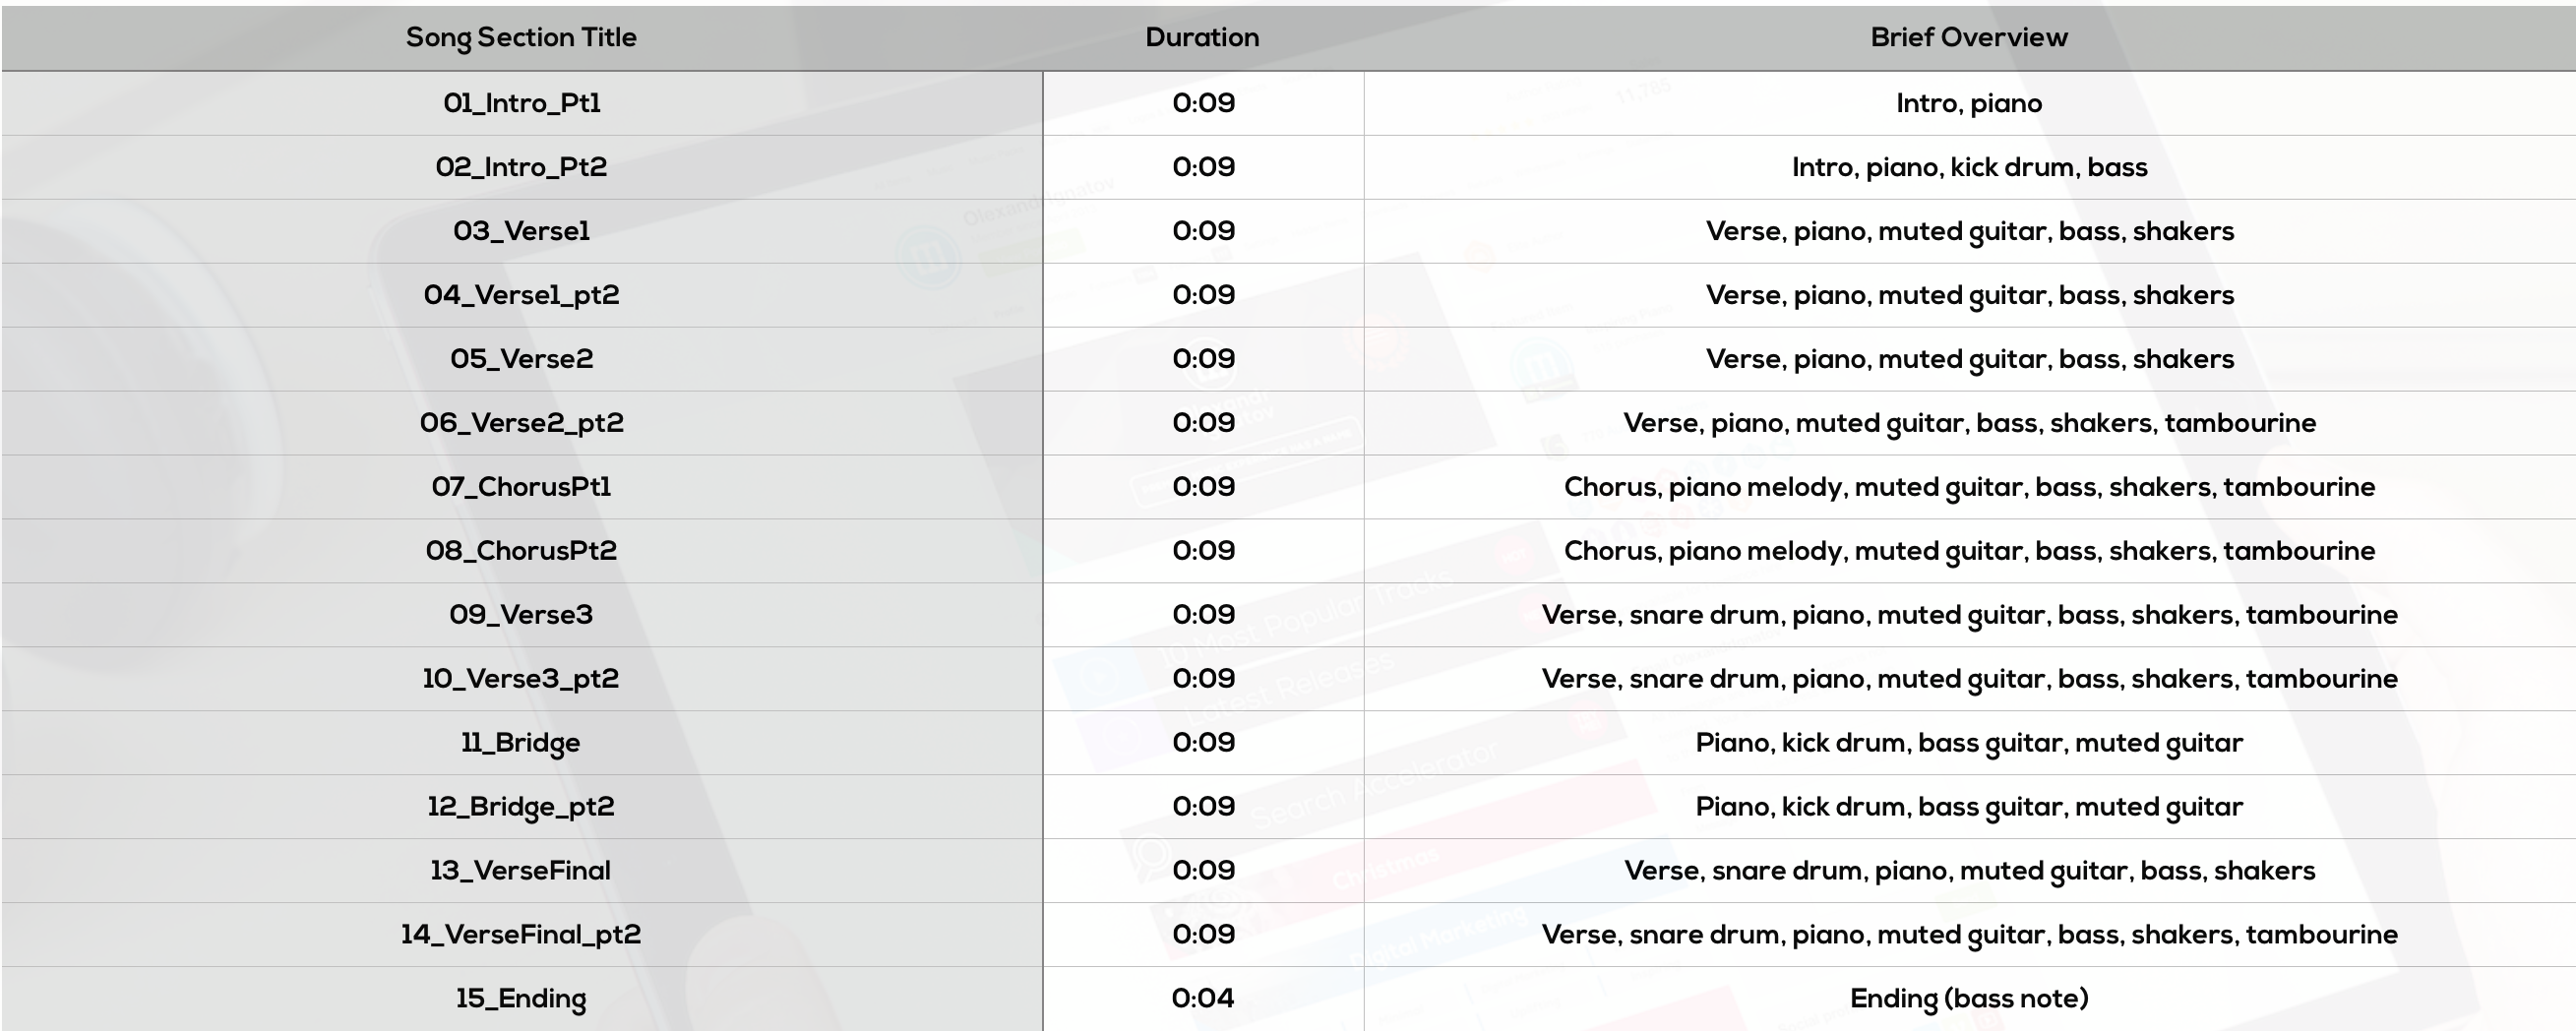Click the overview text in the 03_Verse1 row

(1969, 232)
